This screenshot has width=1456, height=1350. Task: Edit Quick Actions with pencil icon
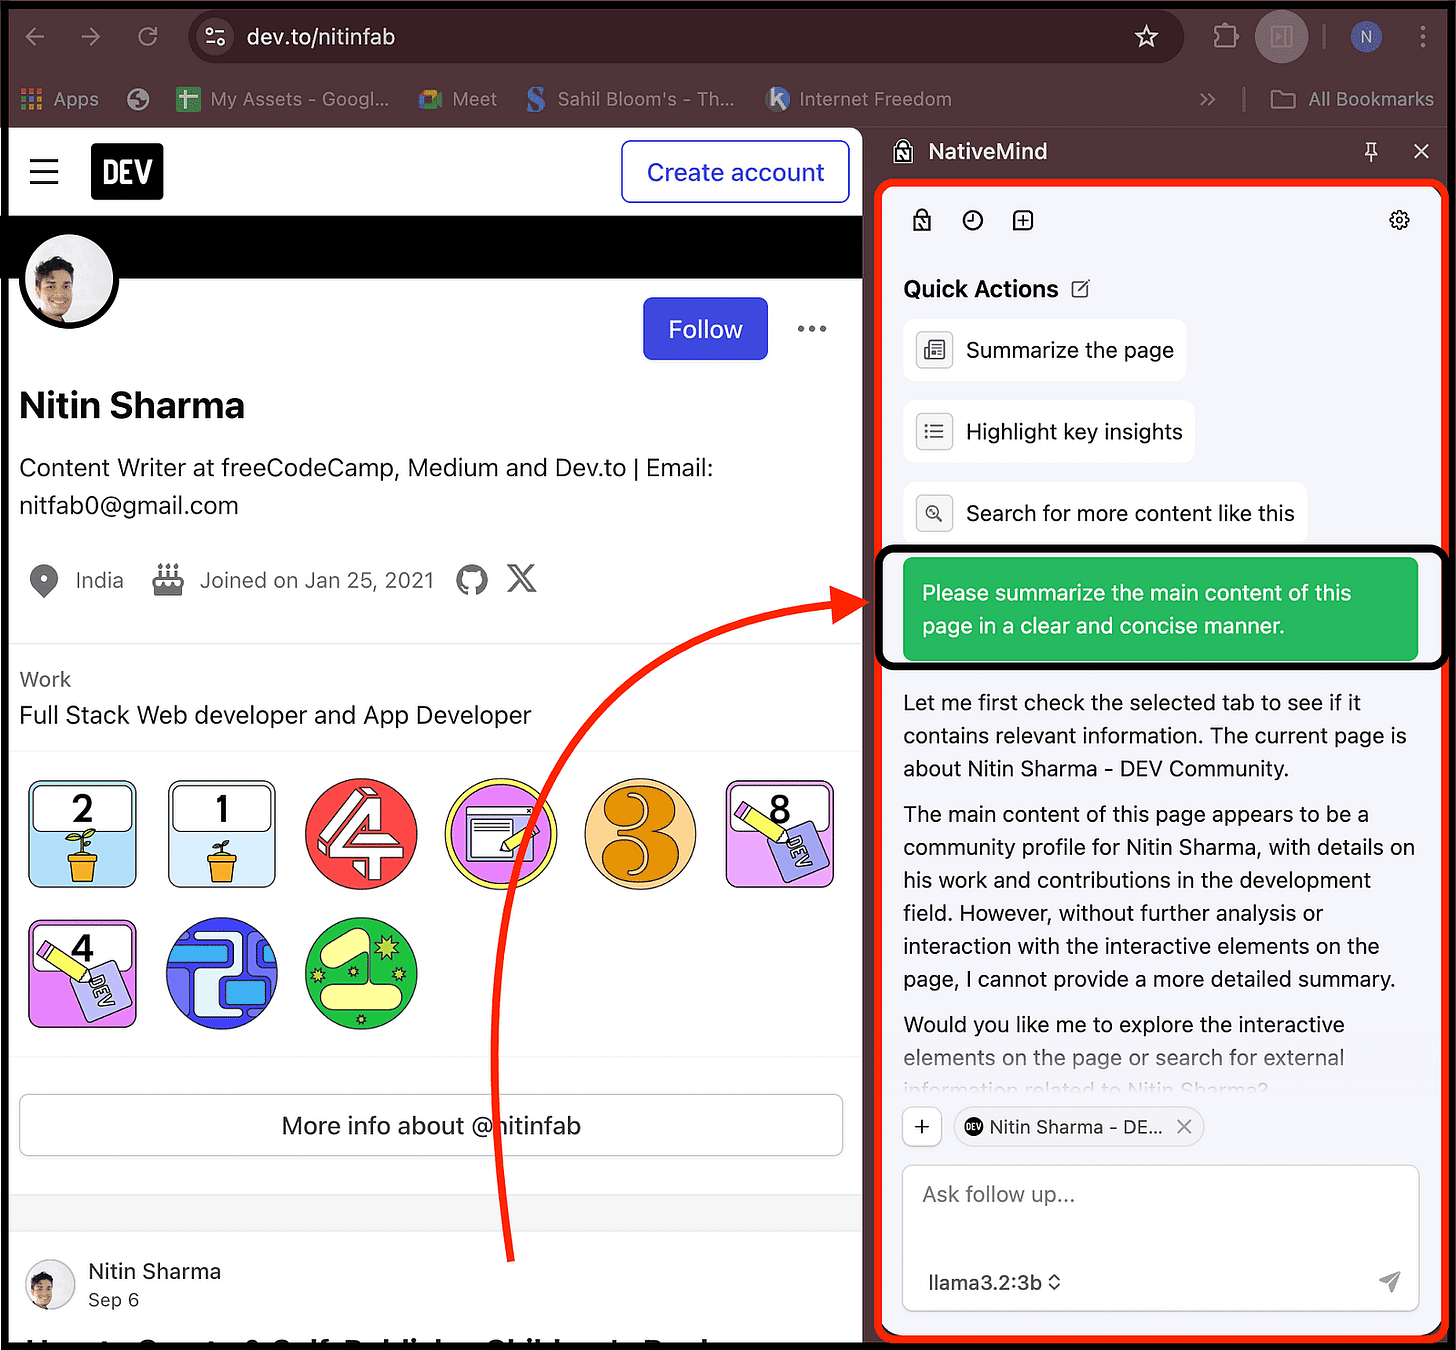(1080, 289)
